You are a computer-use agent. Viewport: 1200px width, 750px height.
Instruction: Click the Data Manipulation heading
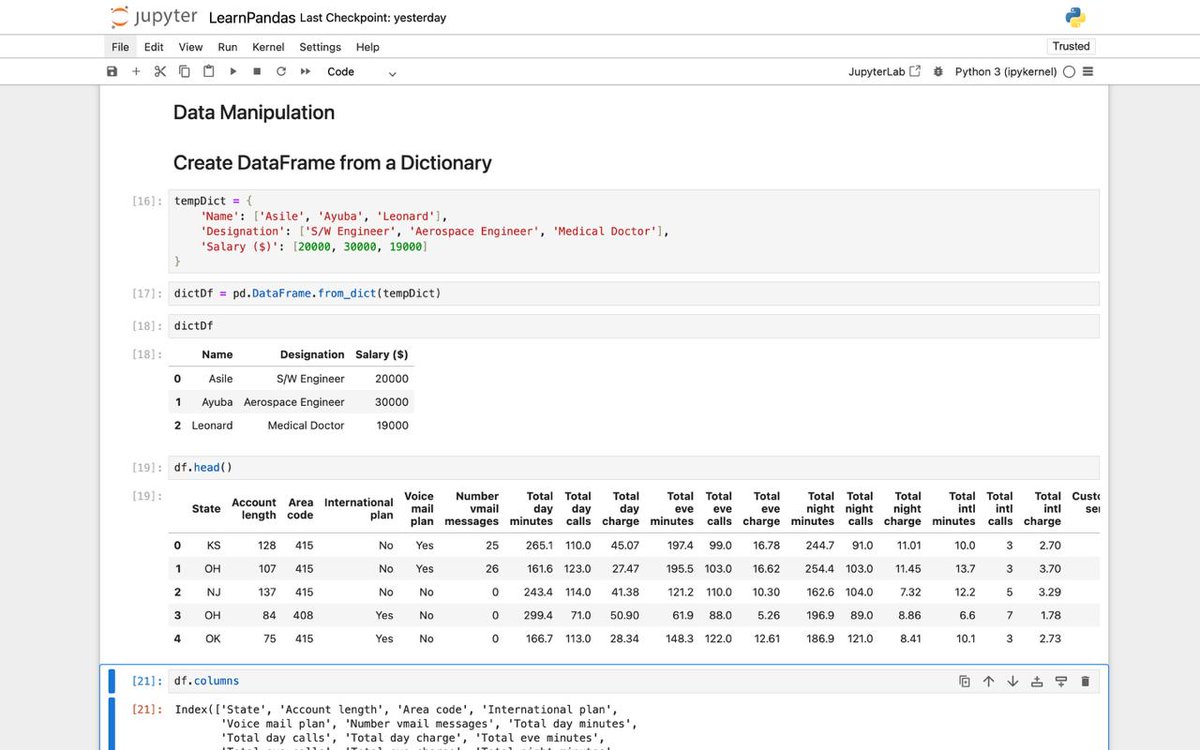click(x=254, y=112)
